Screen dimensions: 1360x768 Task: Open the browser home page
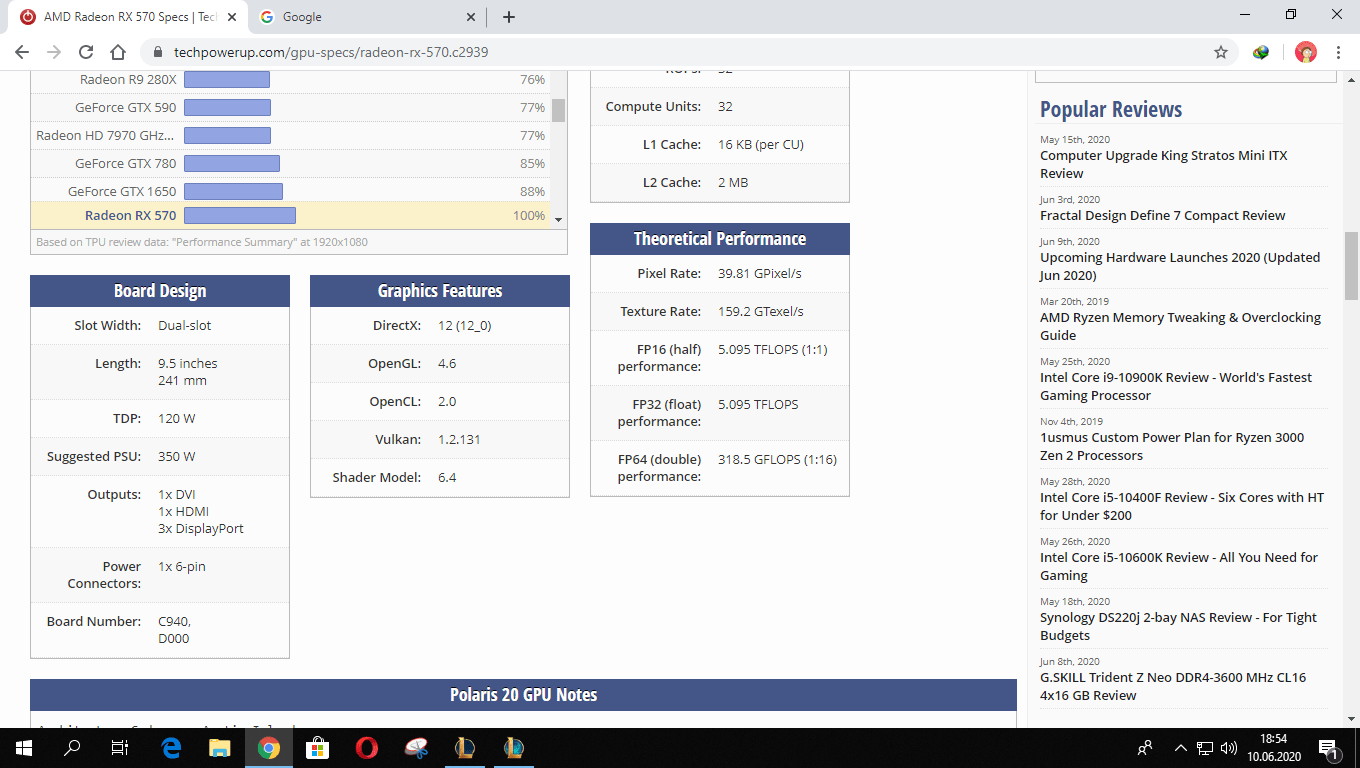pyautogui.click(x=118, y=52)
